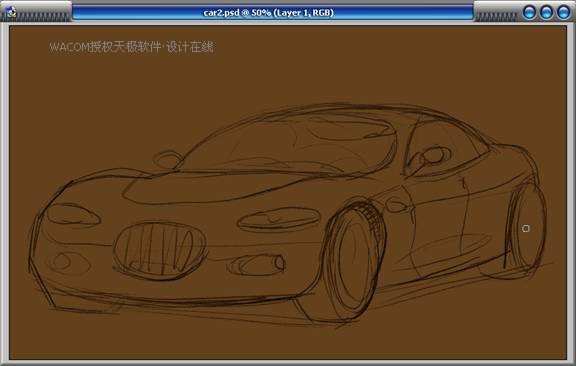Viewport: 576px width, 366px height.
Task: Click the oval front grille of the car sketch
Action: (159, 250)
